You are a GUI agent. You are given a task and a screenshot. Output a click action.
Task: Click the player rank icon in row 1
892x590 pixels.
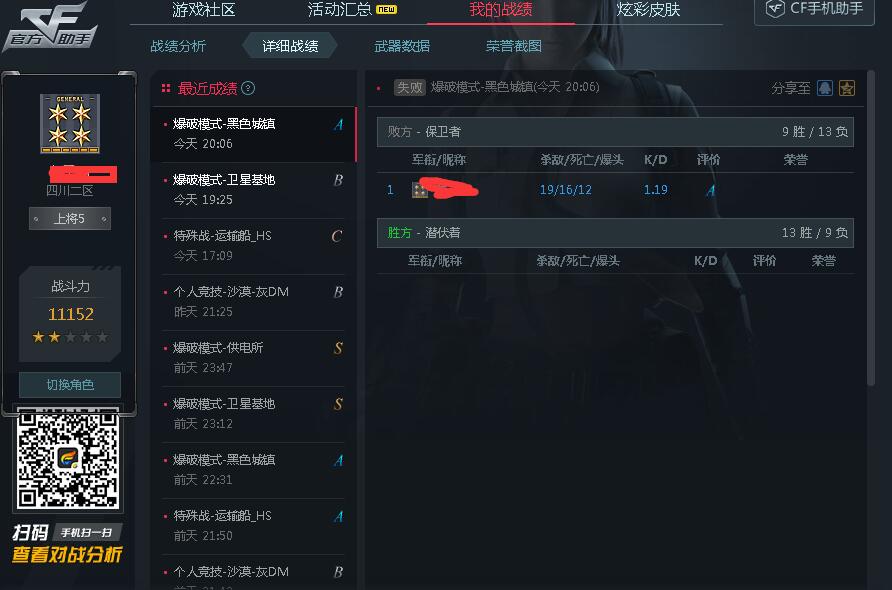pos(420,189)
